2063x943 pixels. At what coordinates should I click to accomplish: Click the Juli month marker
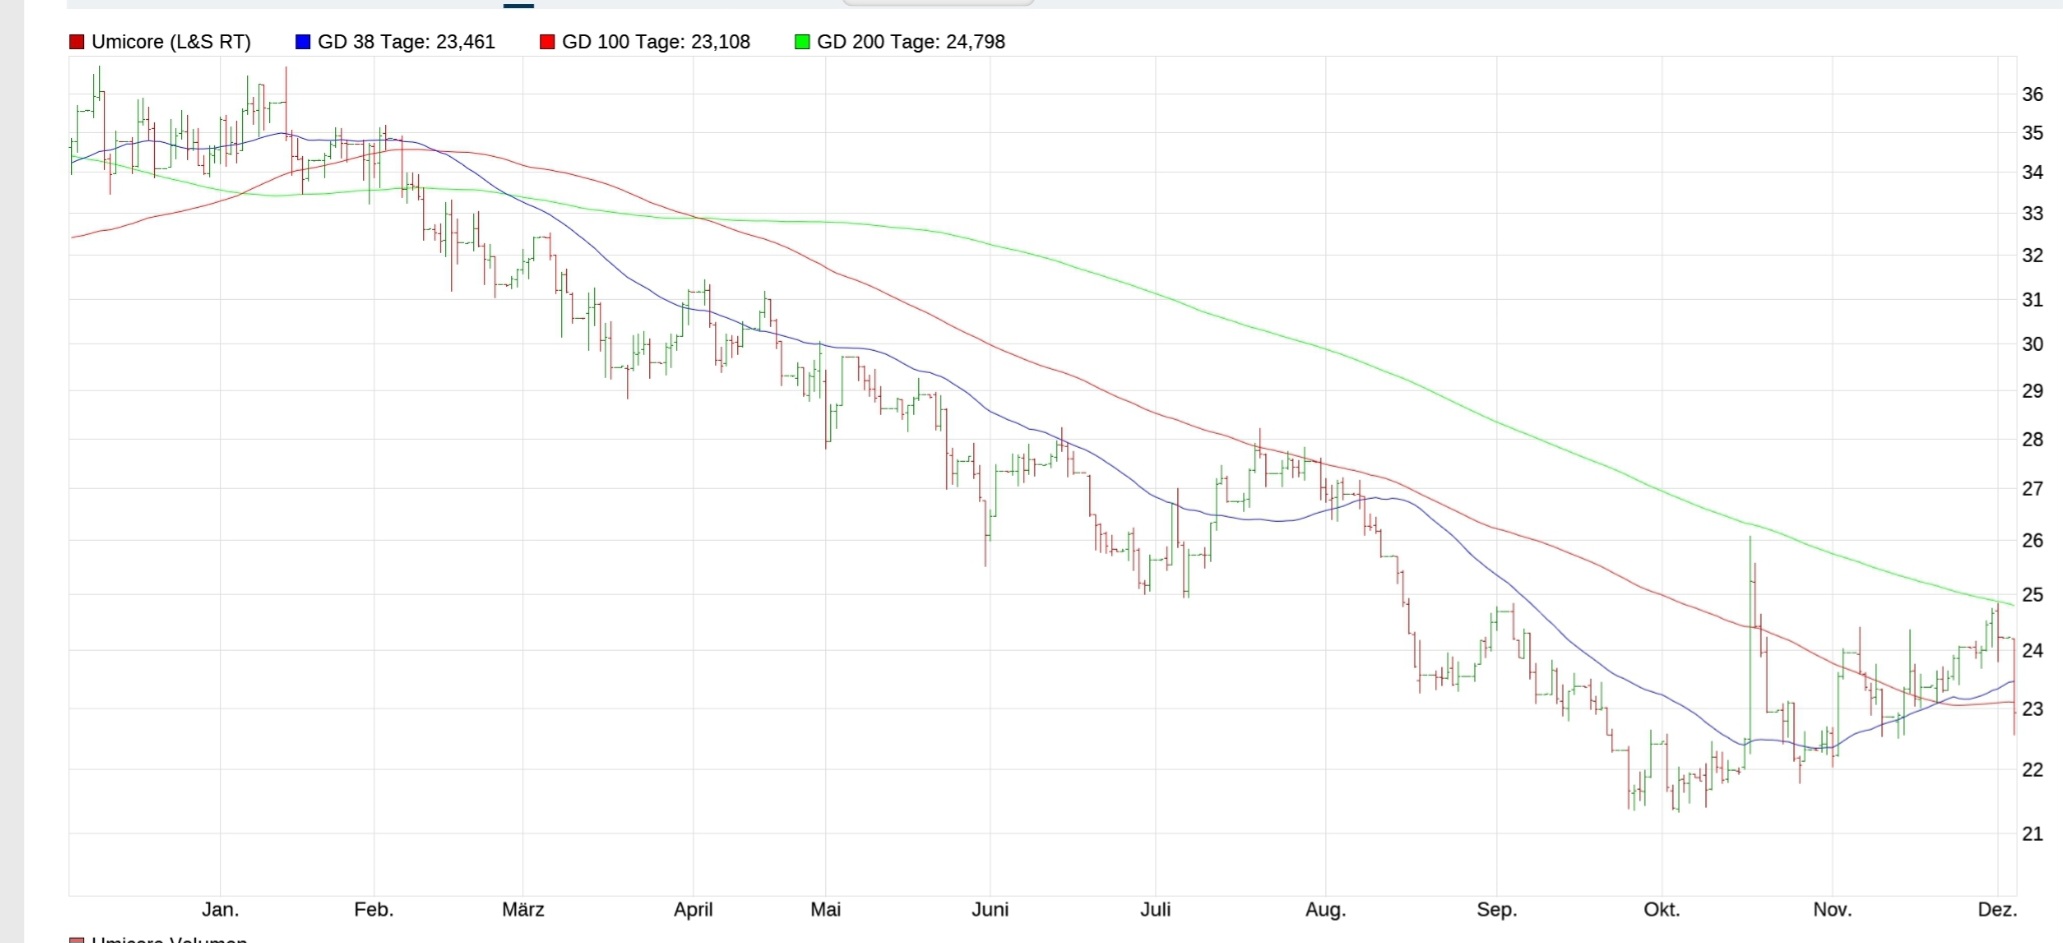(x=1155, y=910)
